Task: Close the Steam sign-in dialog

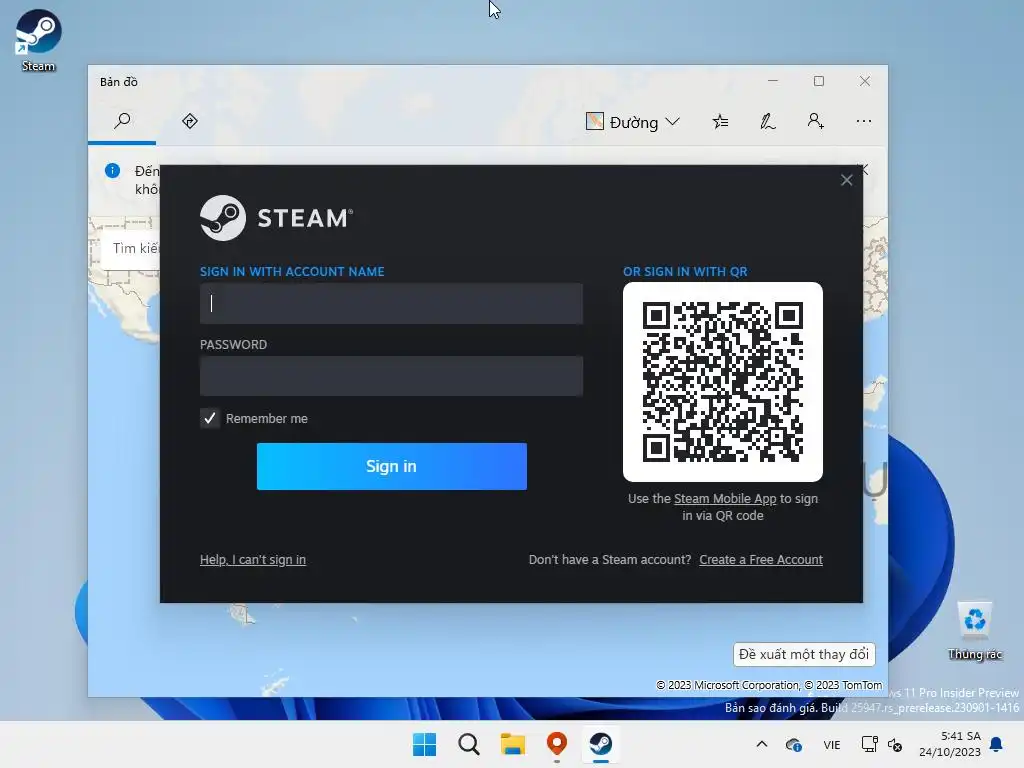Action: click(x=846, y=180)
